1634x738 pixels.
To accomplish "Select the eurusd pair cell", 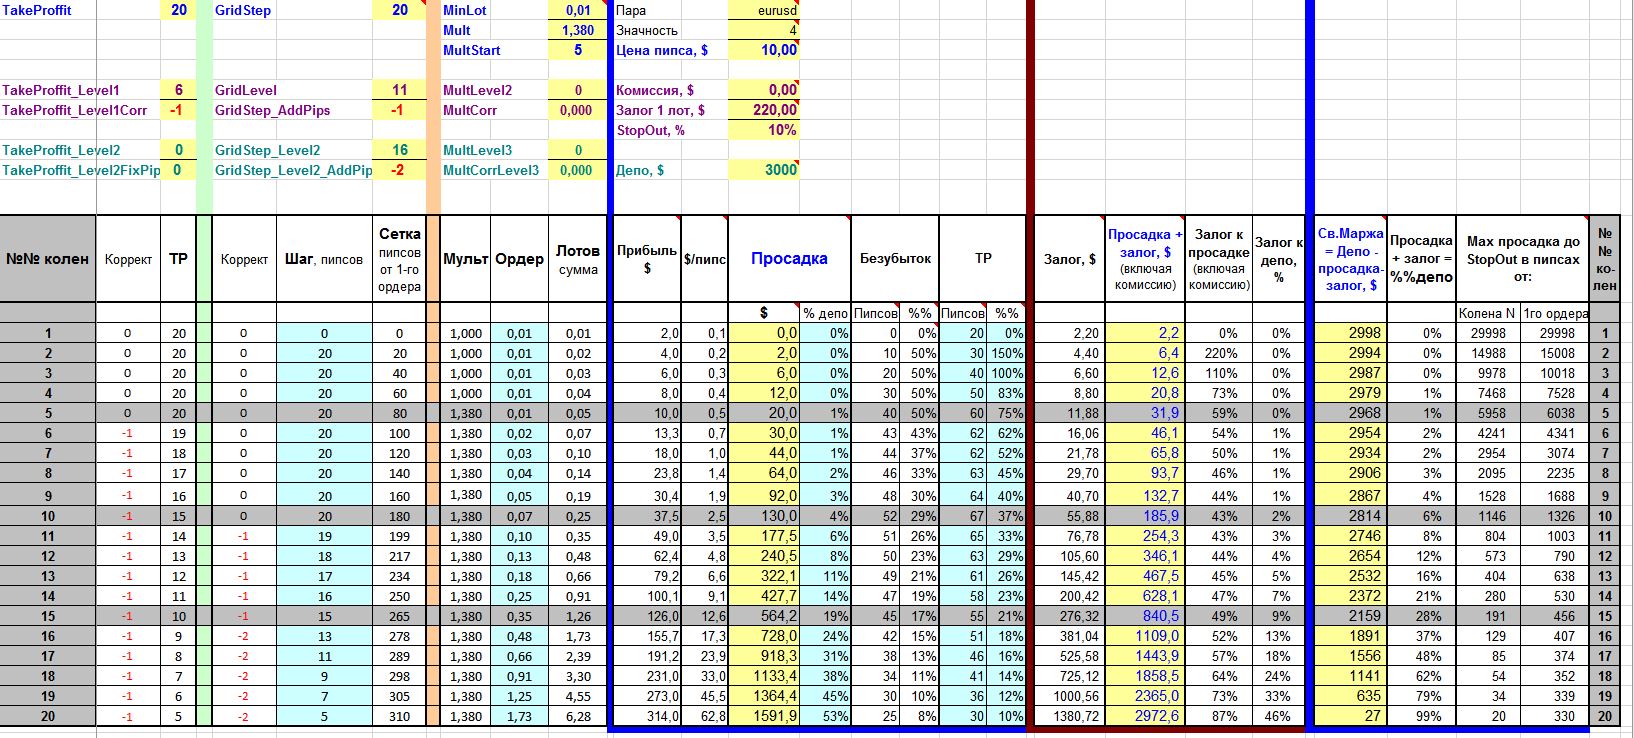I will click(764, 10).
